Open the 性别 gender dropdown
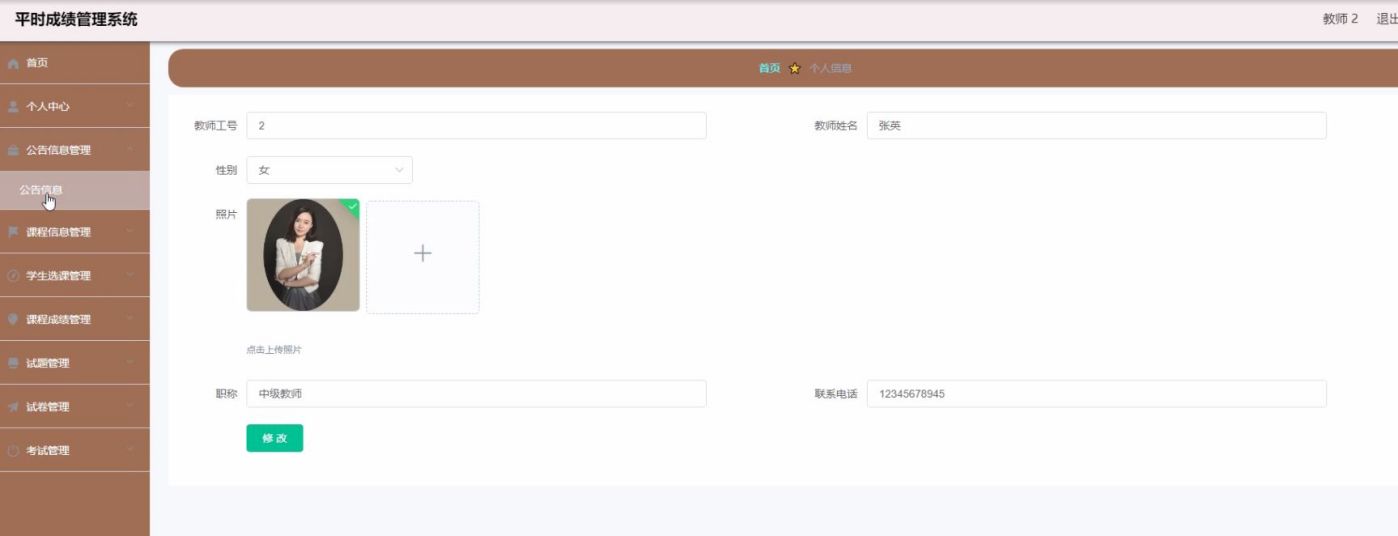Image resolution: width=1398 pixels, height=536 pixels. click(x=329, y=170)
